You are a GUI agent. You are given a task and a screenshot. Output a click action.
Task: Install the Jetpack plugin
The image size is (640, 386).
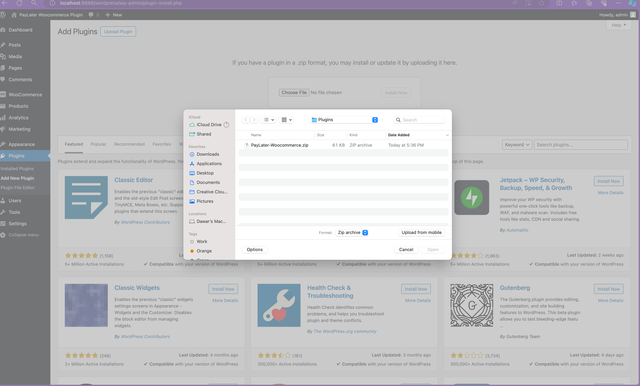pos(609,181)
